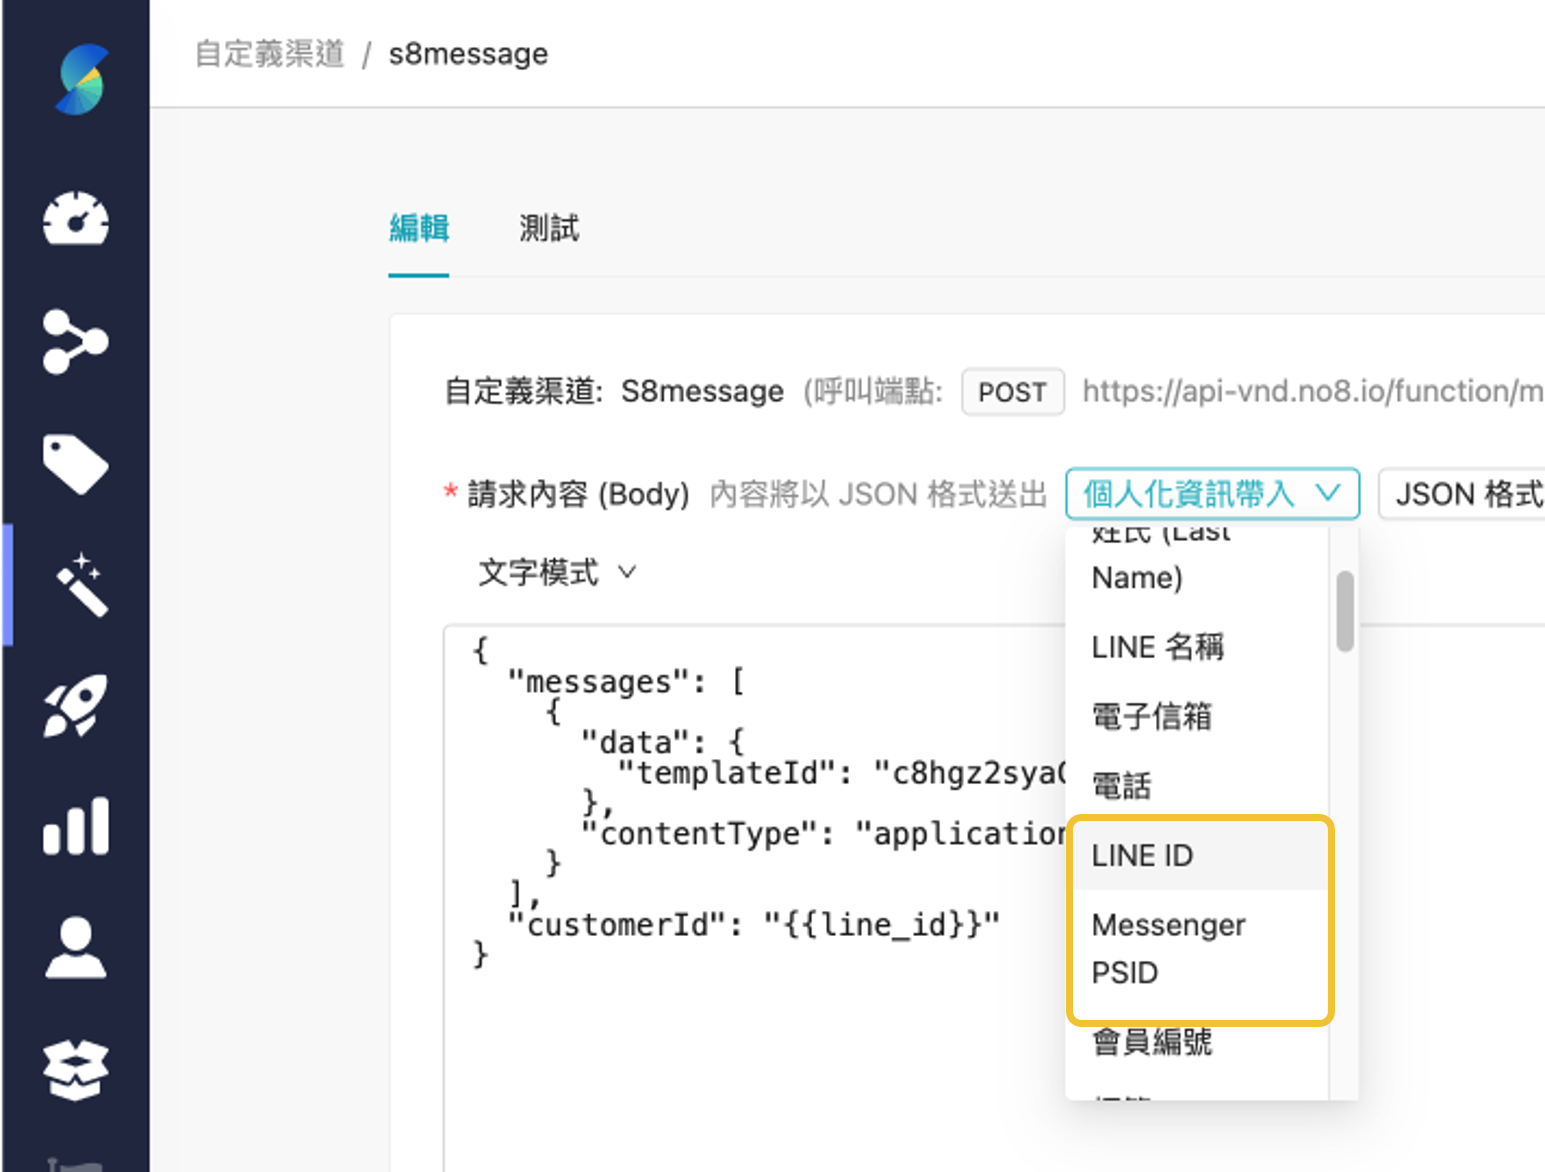Open the dashboard panel from the sidebar

point(76,220)
